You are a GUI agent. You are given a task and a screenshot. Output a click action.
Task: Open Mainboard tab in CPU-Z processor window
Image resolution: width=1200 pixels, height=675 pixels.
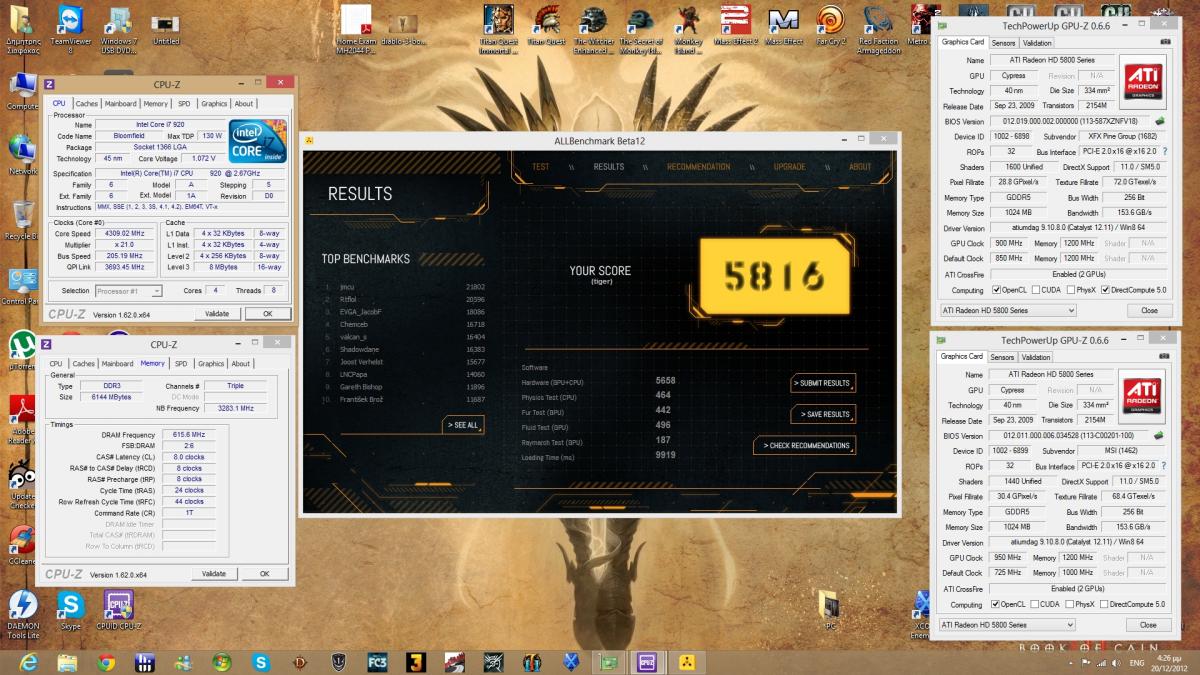[121, 103]
